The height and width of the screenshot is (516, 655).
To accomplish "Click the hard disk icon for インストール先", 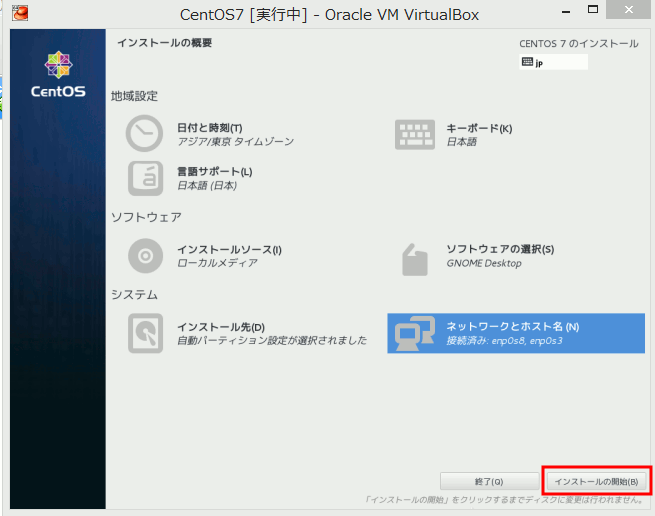I will click(x=145, y=333).
